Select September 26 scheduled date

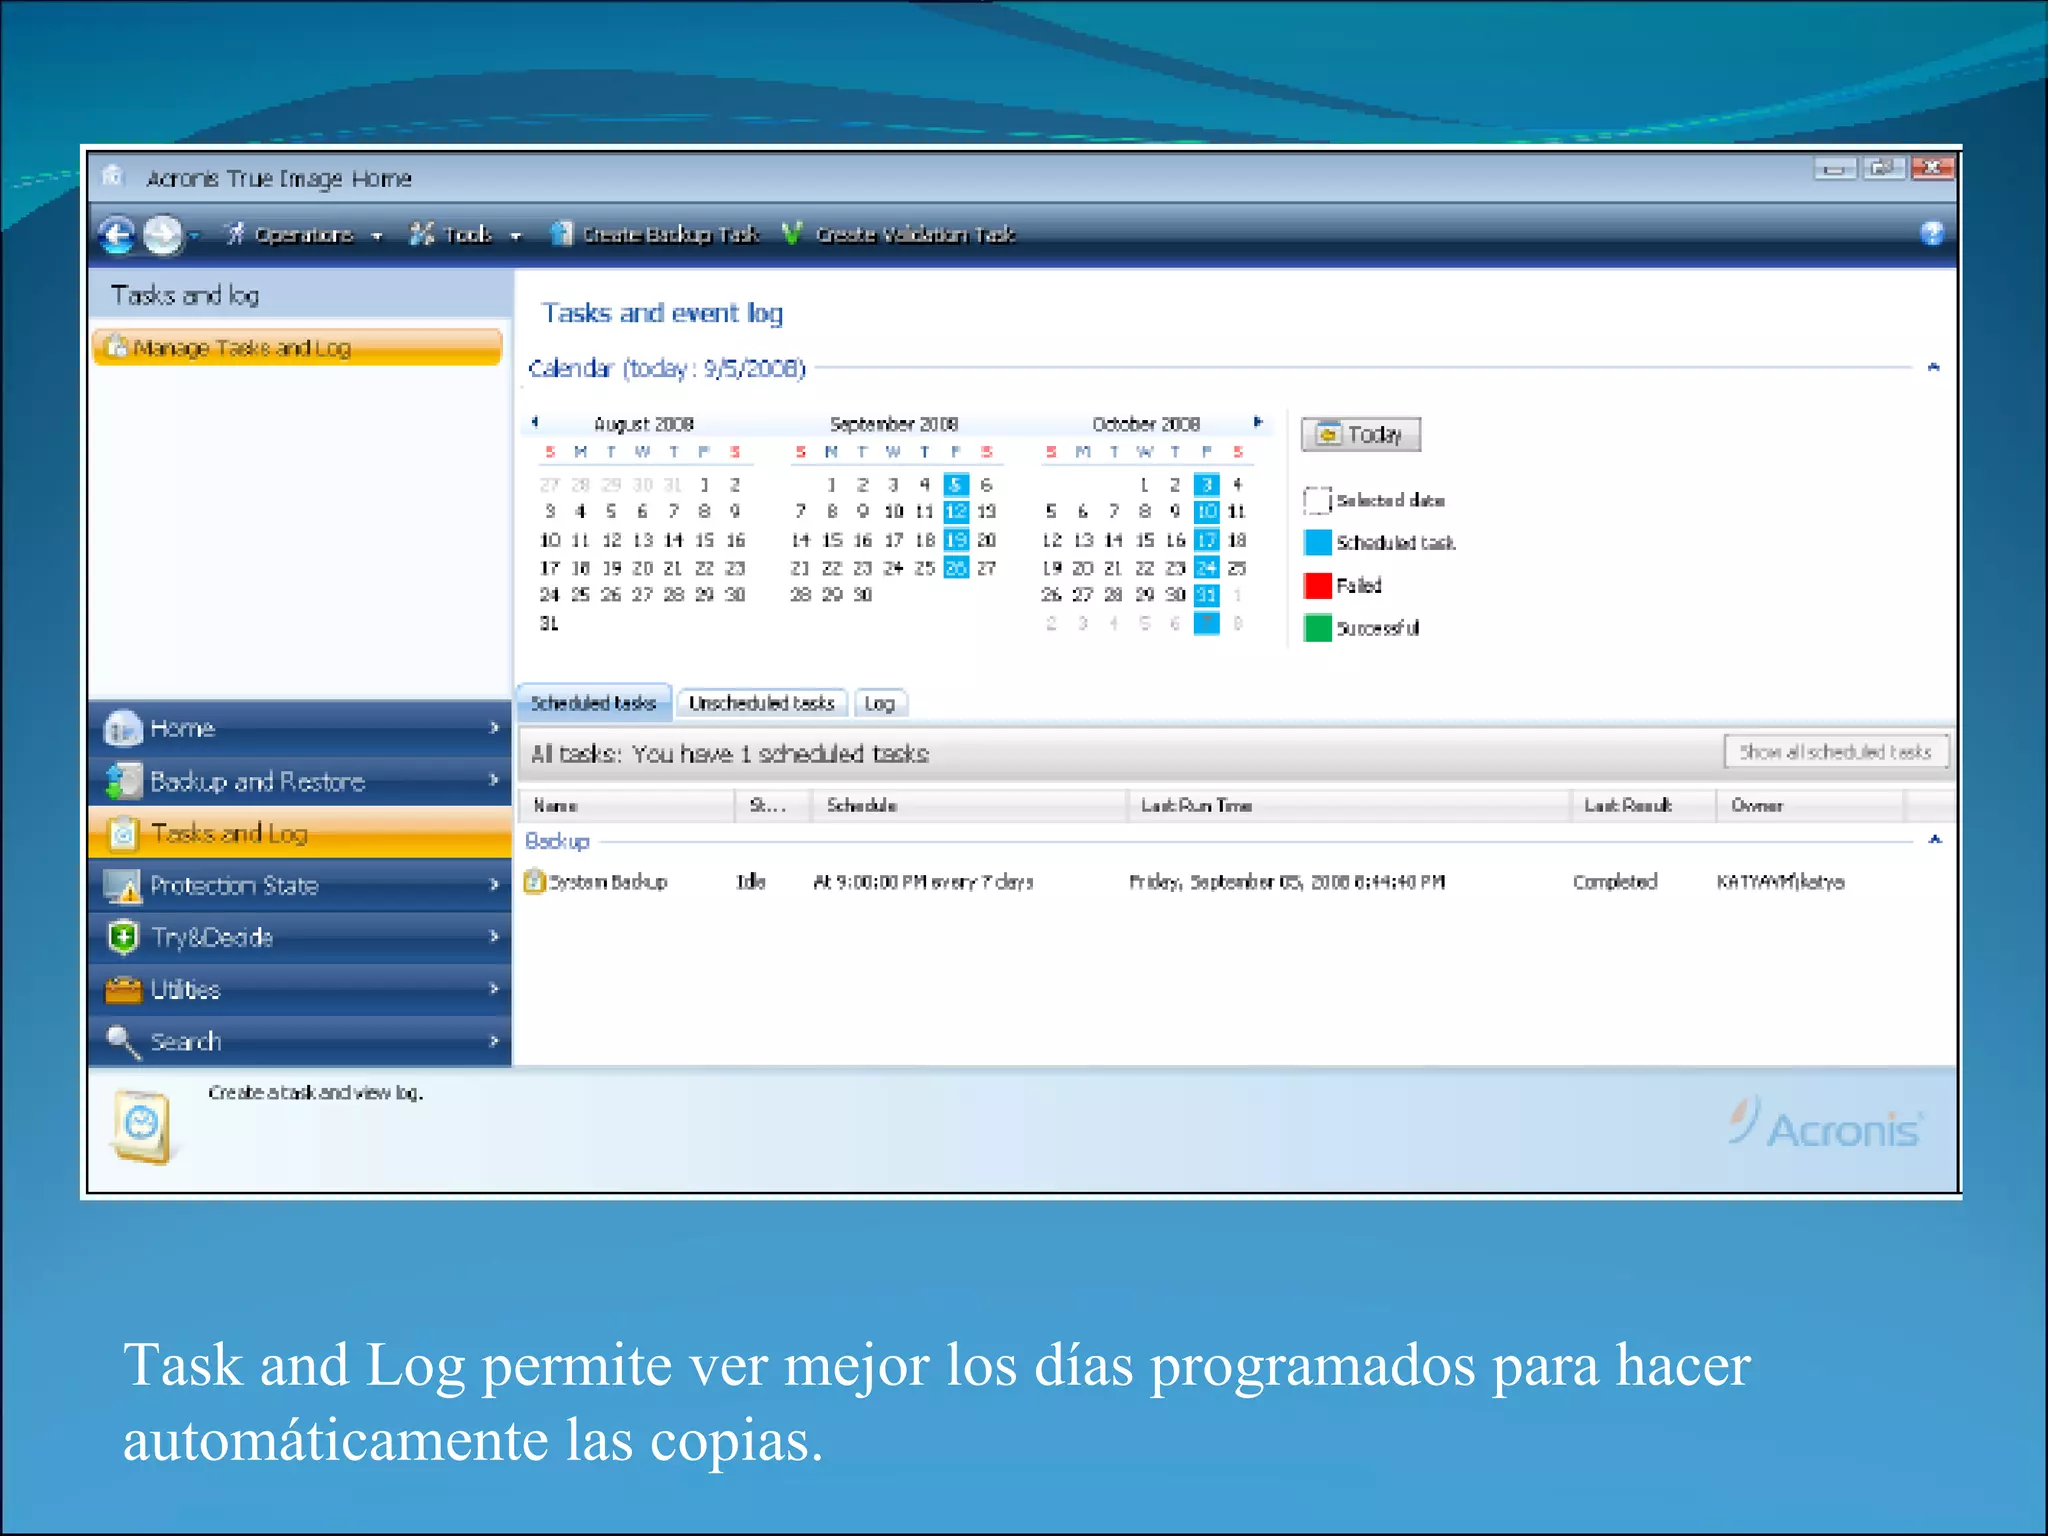click(x=956, y=568)
